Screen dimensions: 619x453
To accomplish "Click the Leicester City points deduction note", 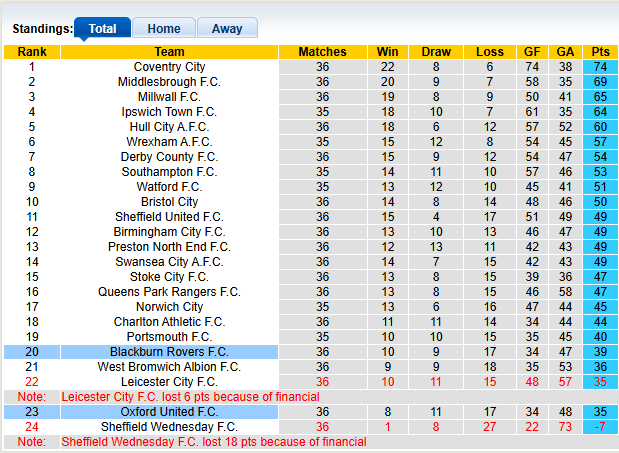I will (x=190, y=397).
